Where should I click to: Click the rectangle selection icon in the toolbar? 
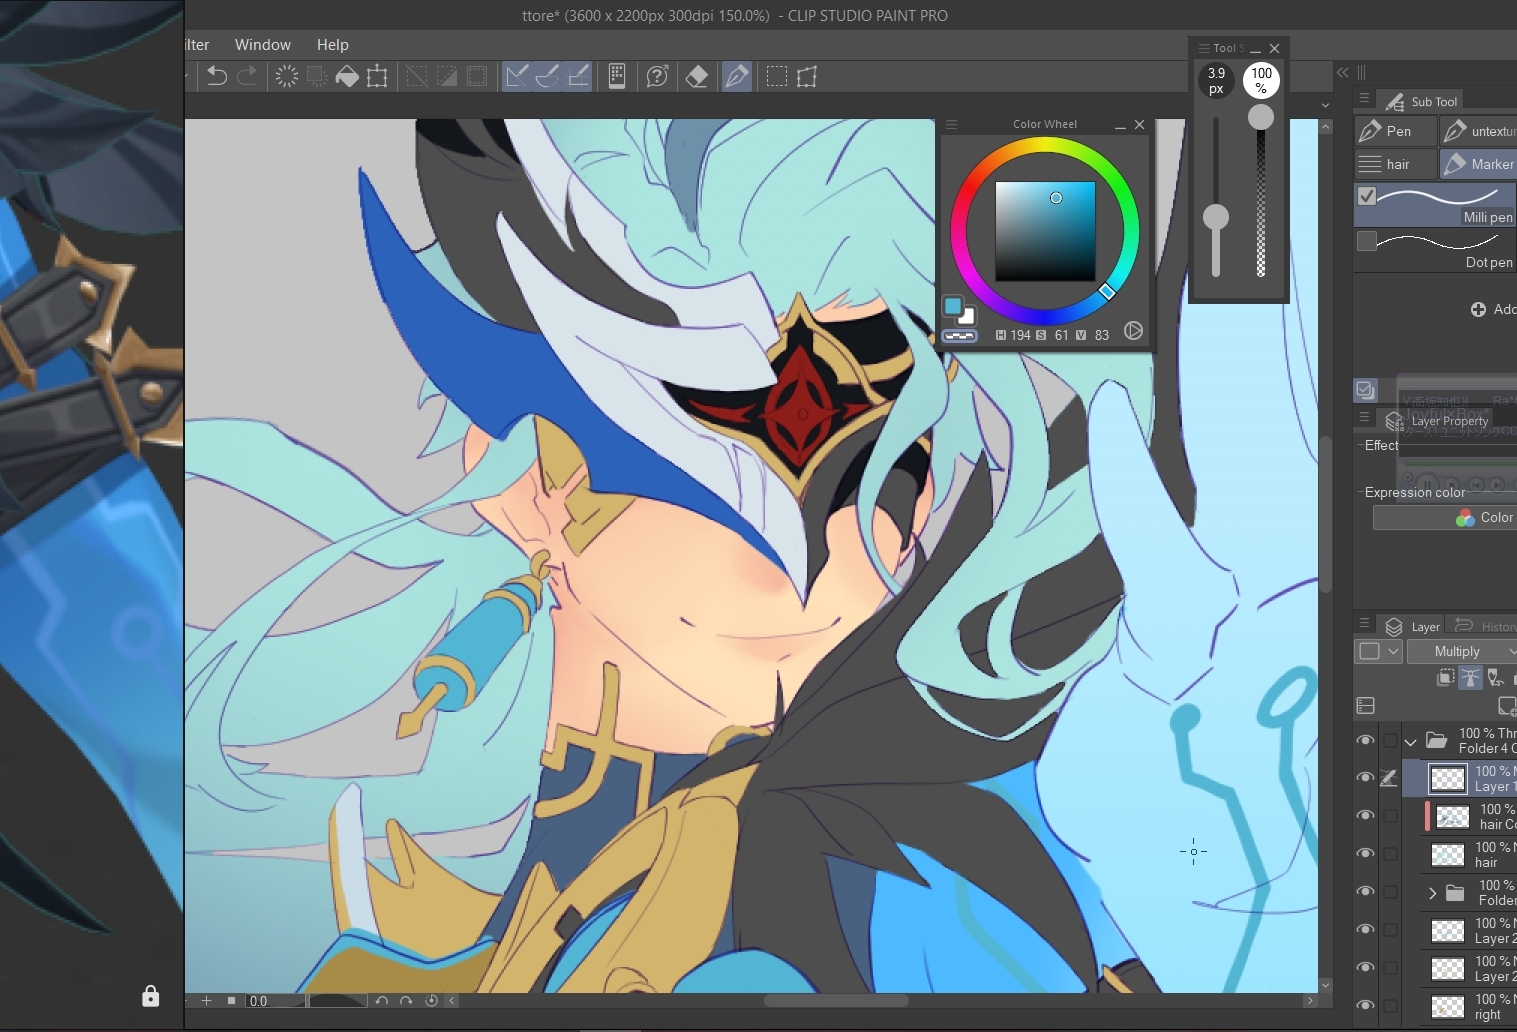point(776,77)
